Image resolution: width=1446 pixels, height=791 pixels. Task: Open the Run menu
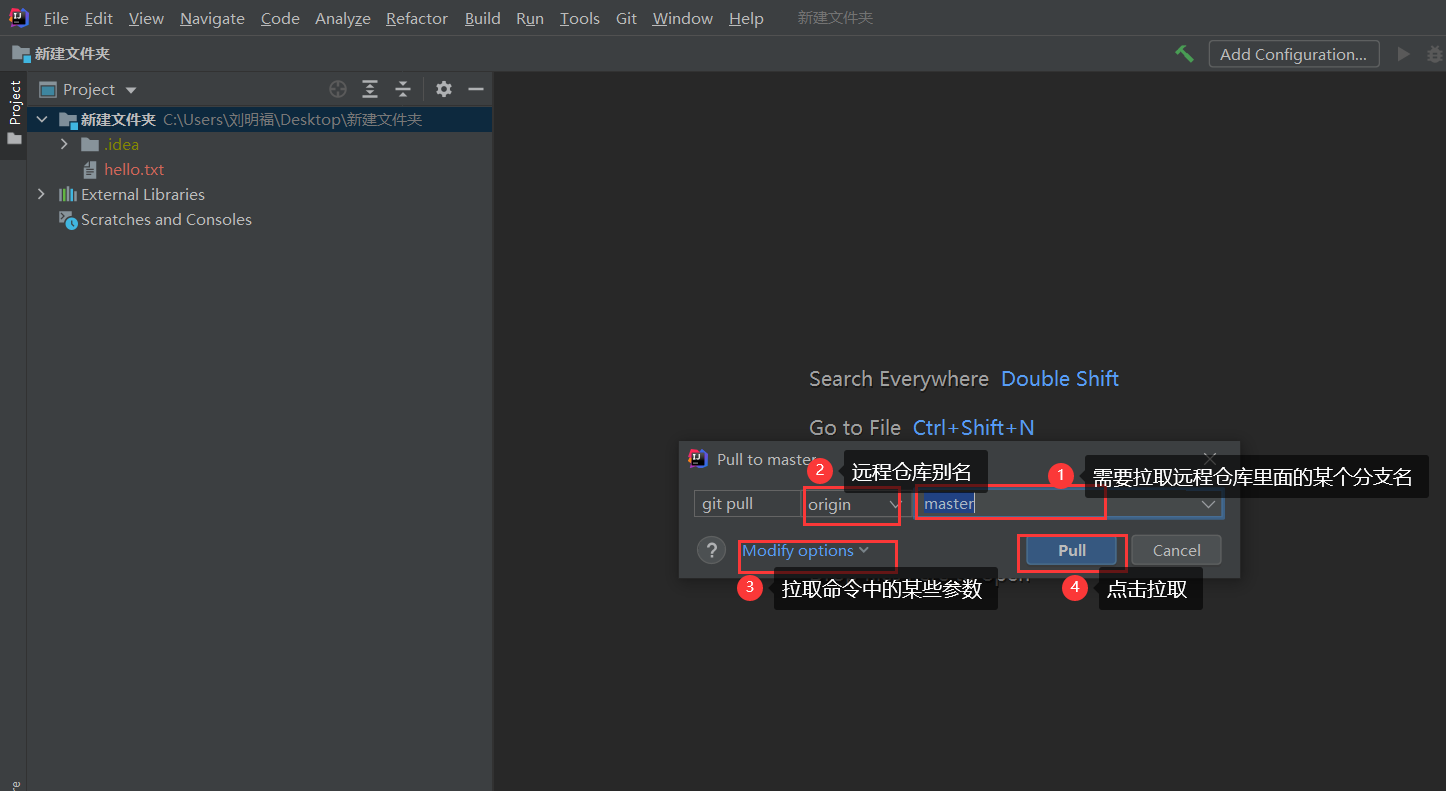pos(530,19)
